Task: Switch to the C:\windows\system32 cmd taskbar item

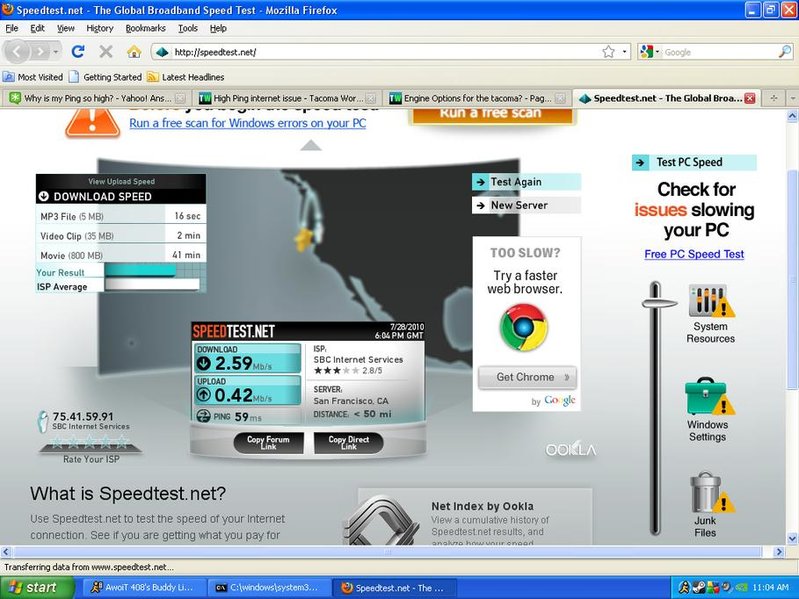Action: (268, 587)
